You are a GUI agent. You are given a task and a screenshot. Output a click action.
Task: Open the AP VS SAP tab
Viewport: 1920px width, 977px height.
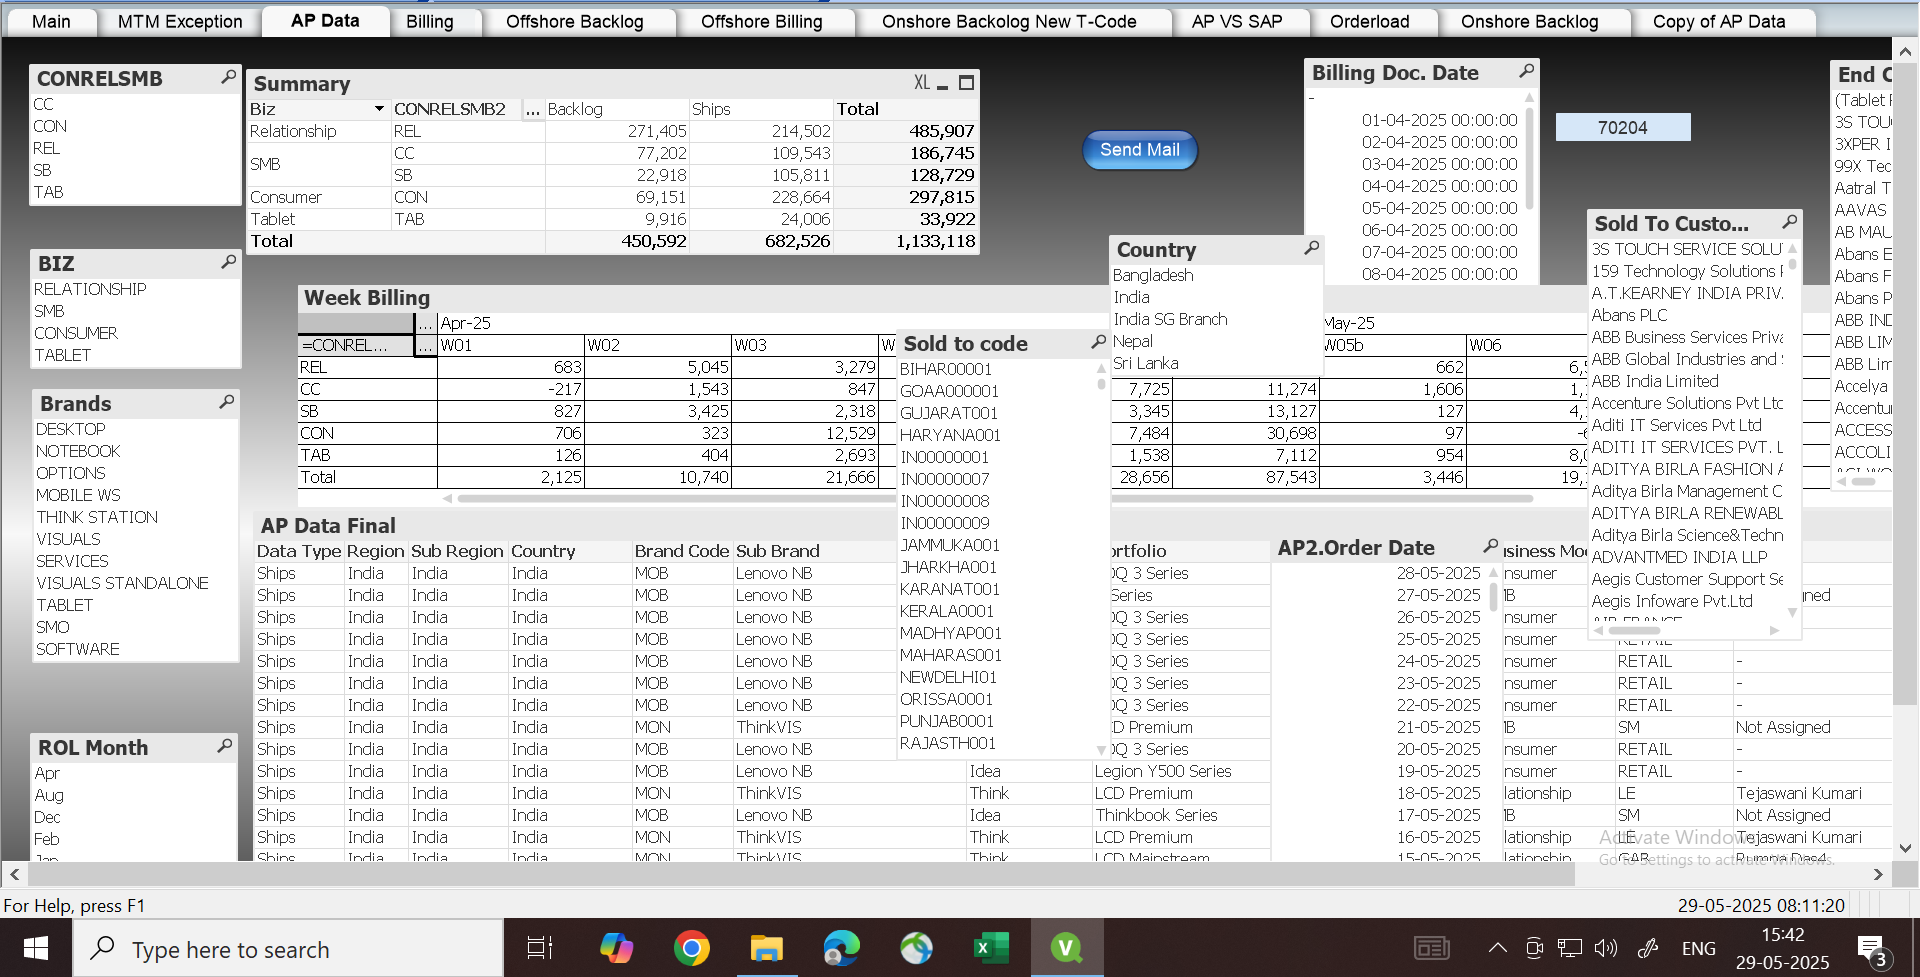pyautogui.click(x=1236, y=22)
